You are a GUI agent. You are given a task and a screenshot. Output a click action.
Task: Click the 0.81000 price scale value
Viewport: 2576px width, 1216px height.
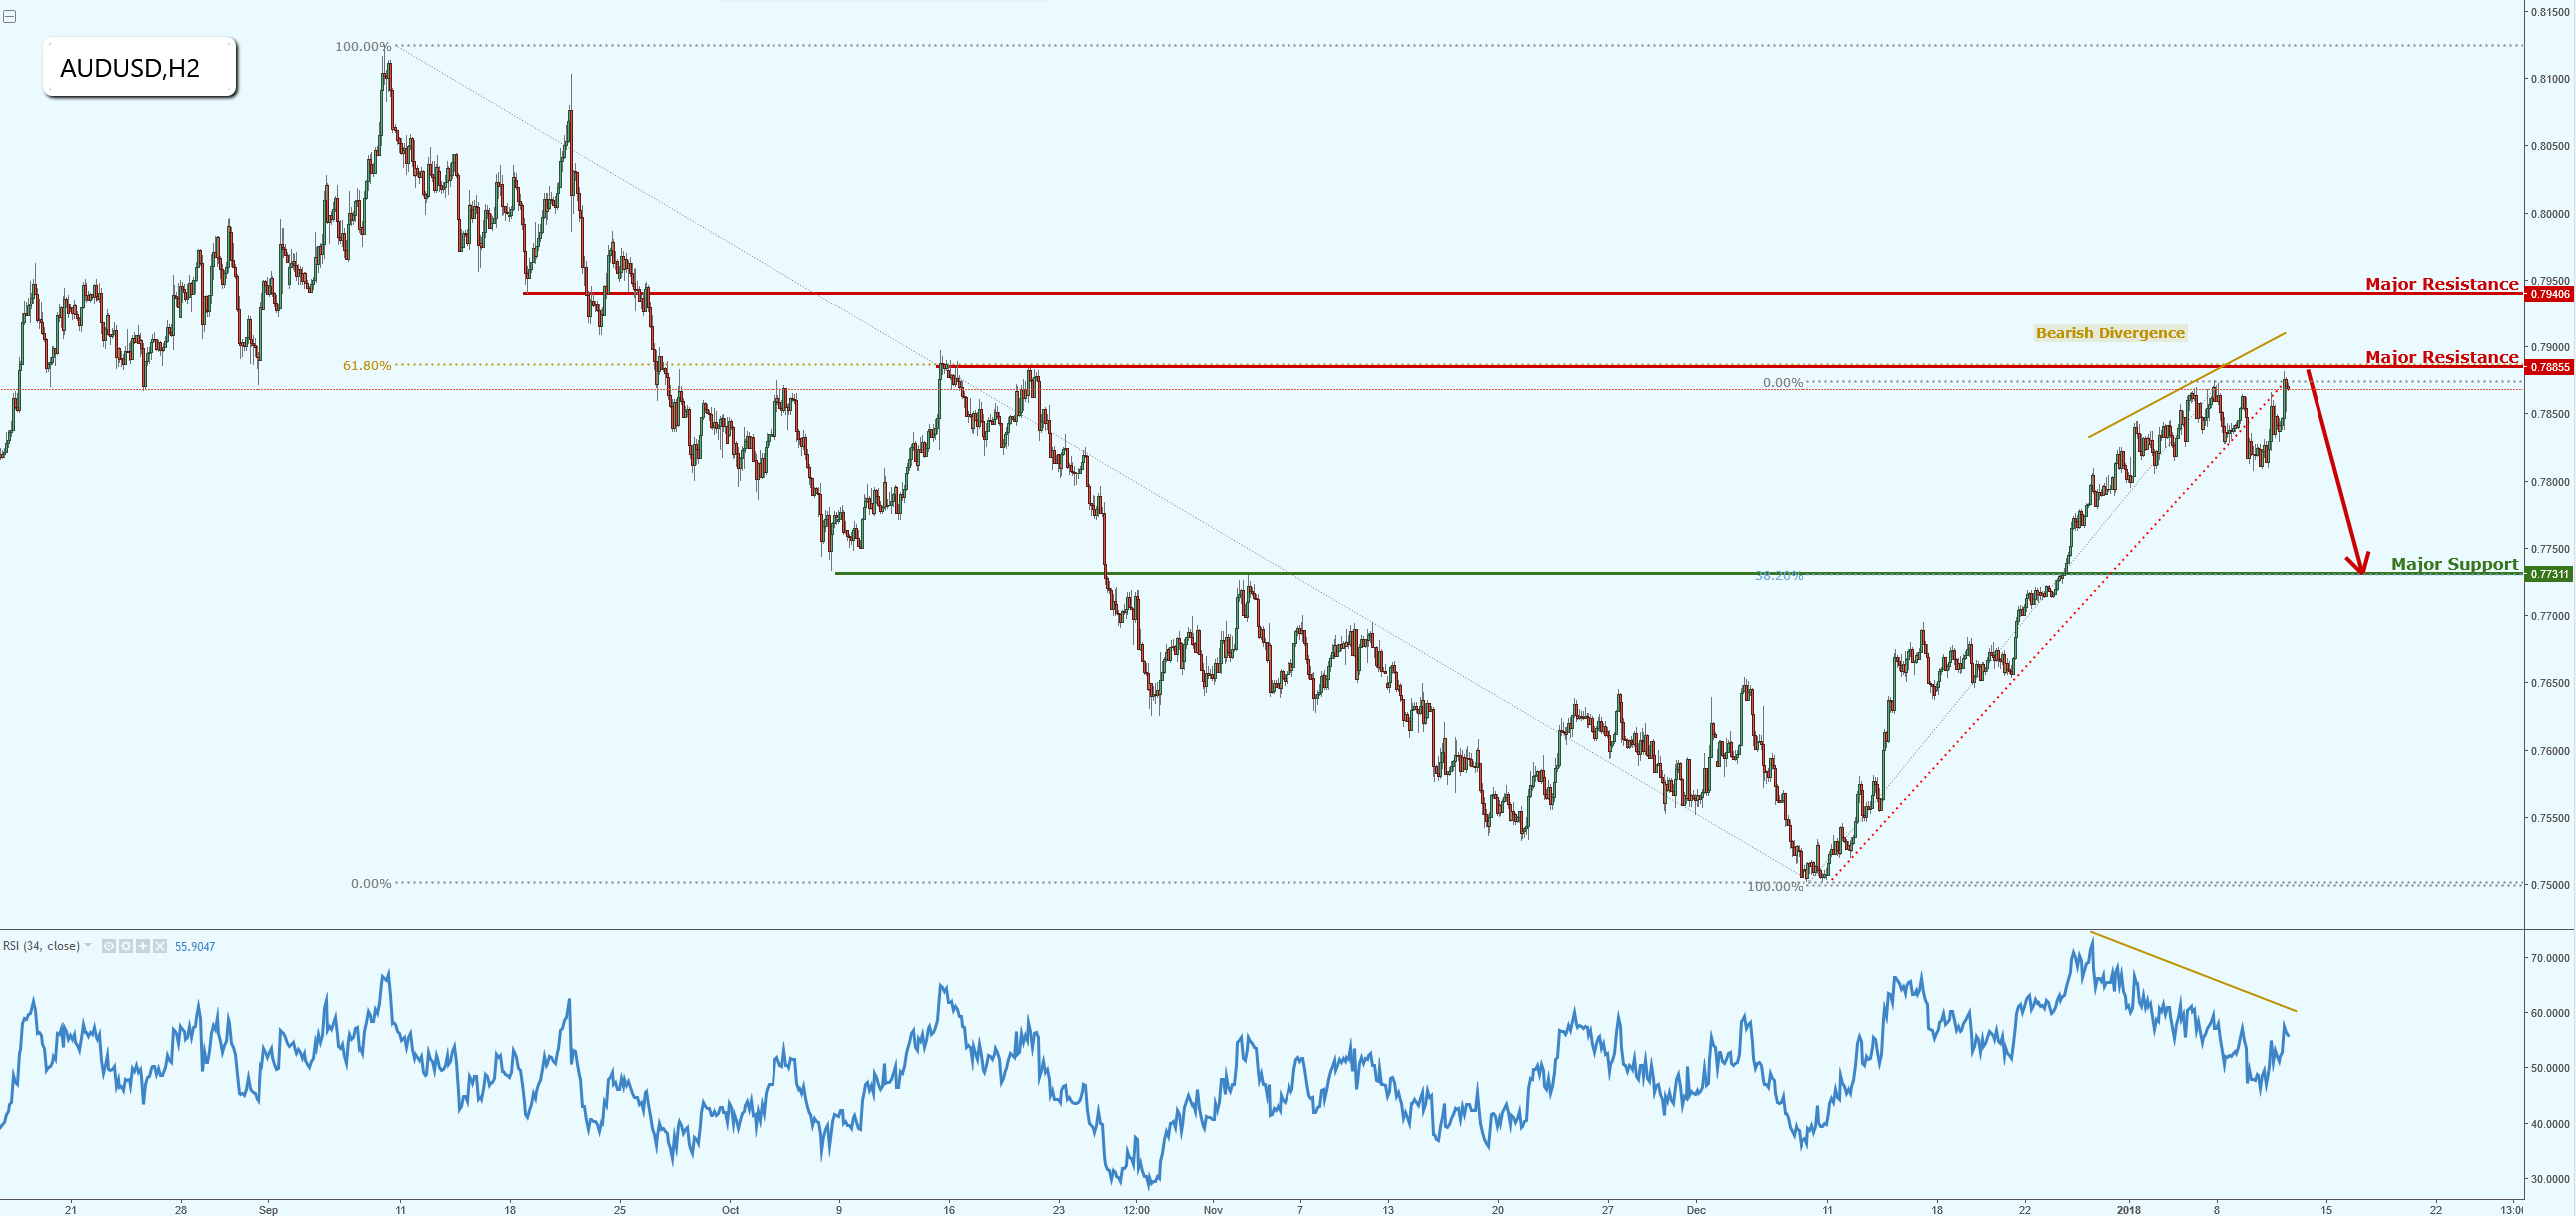tap(2550, 79)
